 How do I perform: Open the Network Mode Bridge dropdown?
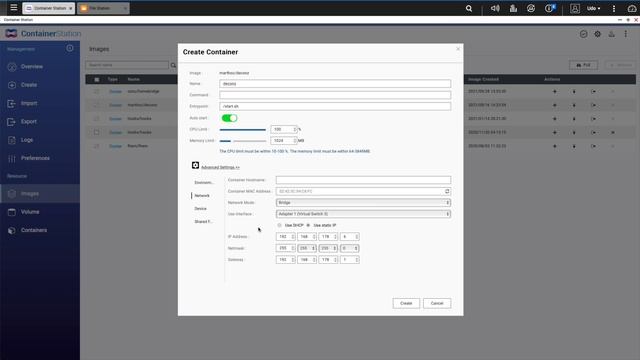[x=363, y=202]
